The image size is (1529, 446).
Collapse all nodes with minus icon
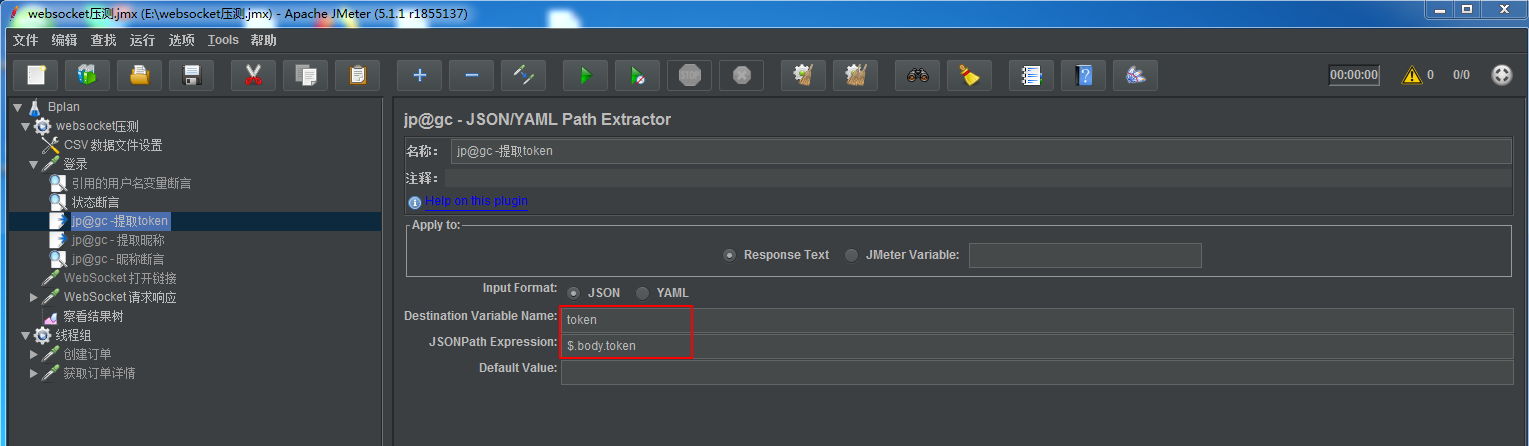pos(471,75)
